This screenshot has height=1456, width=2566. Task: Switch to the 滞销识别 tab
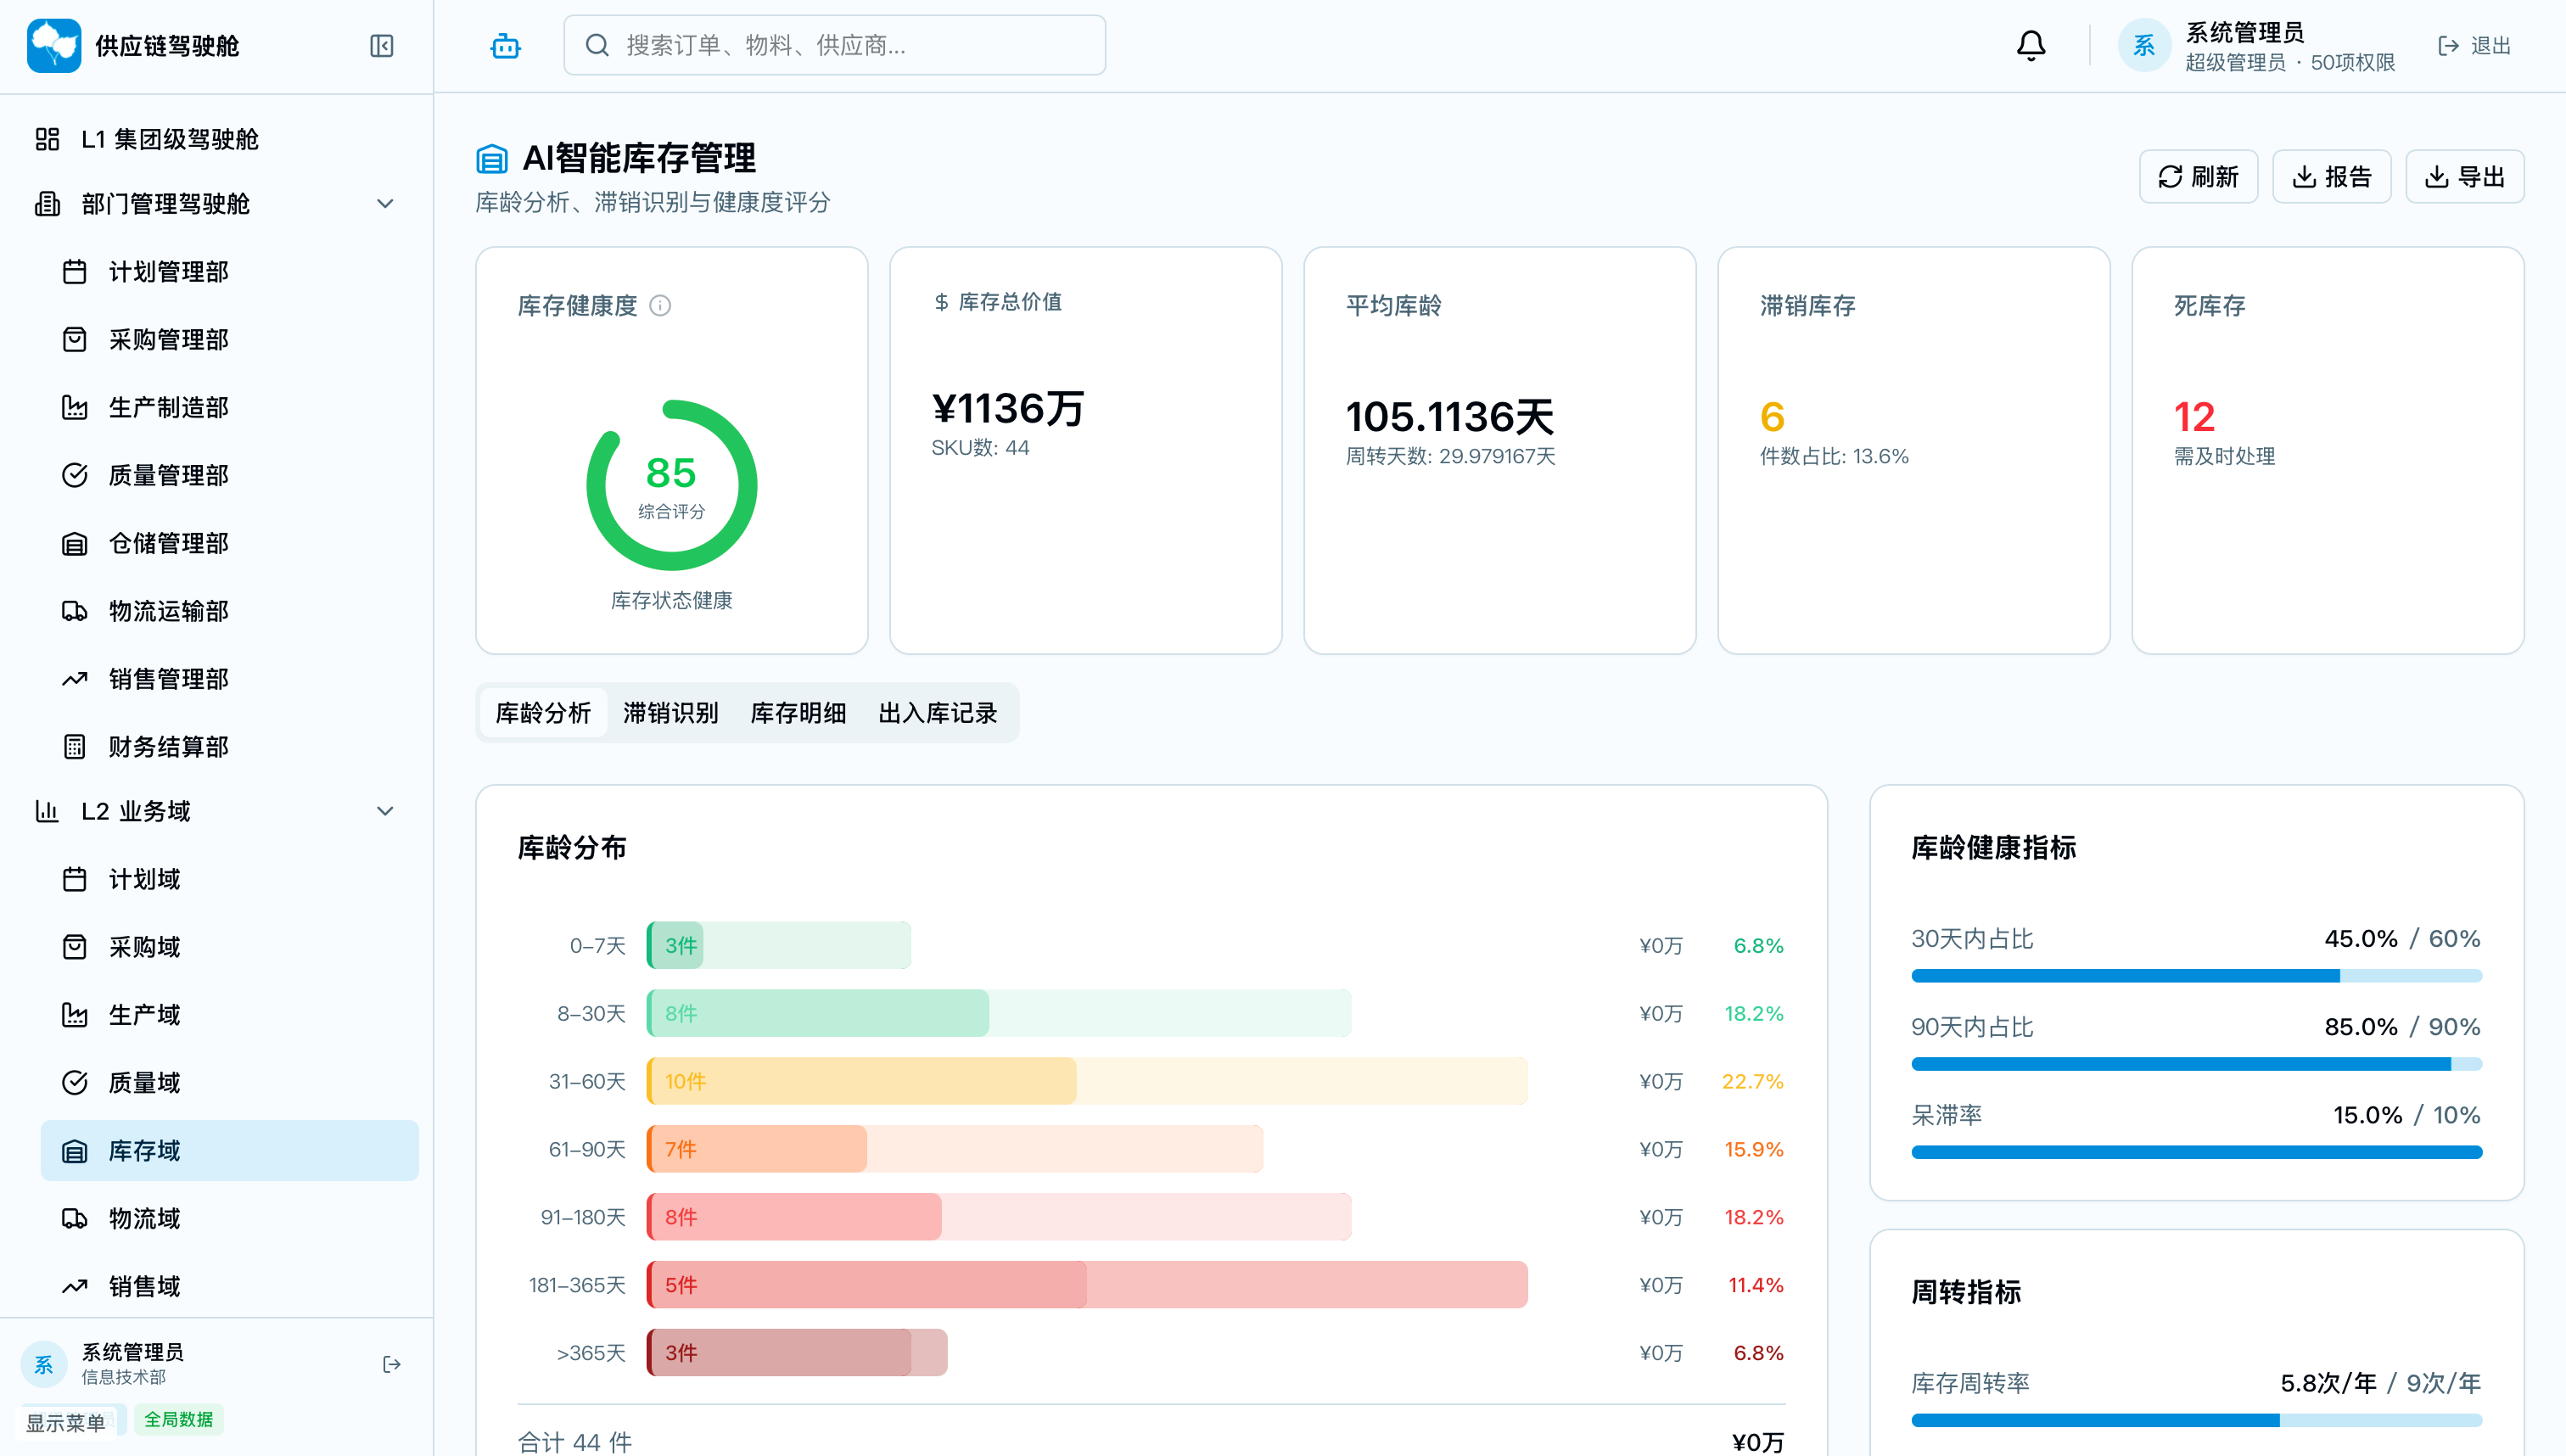[670, 713]
